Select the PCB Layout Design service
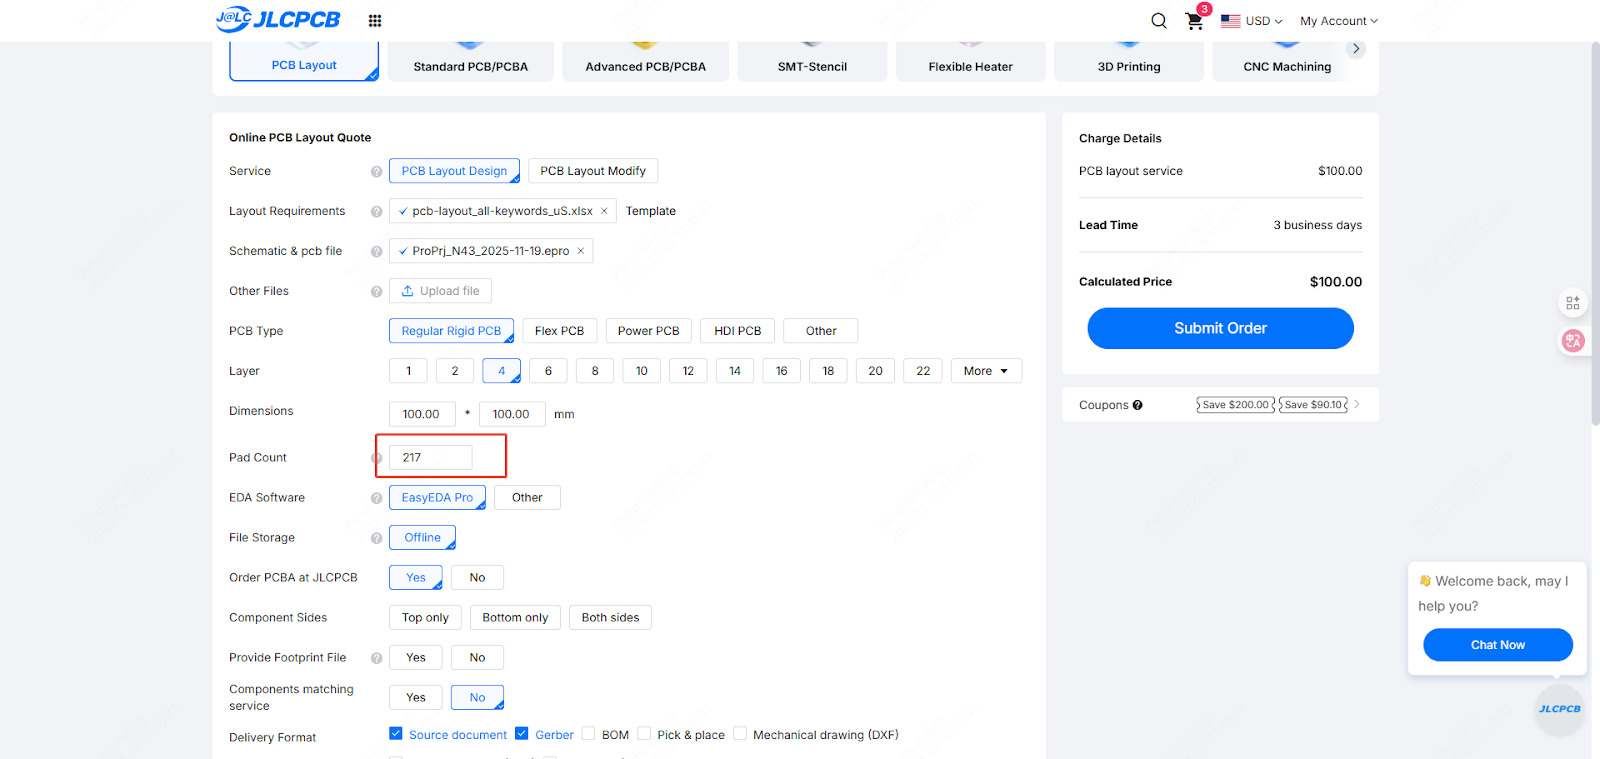Image resolution: width=1600 pixels, height=759 pixels. pos(454,171)
